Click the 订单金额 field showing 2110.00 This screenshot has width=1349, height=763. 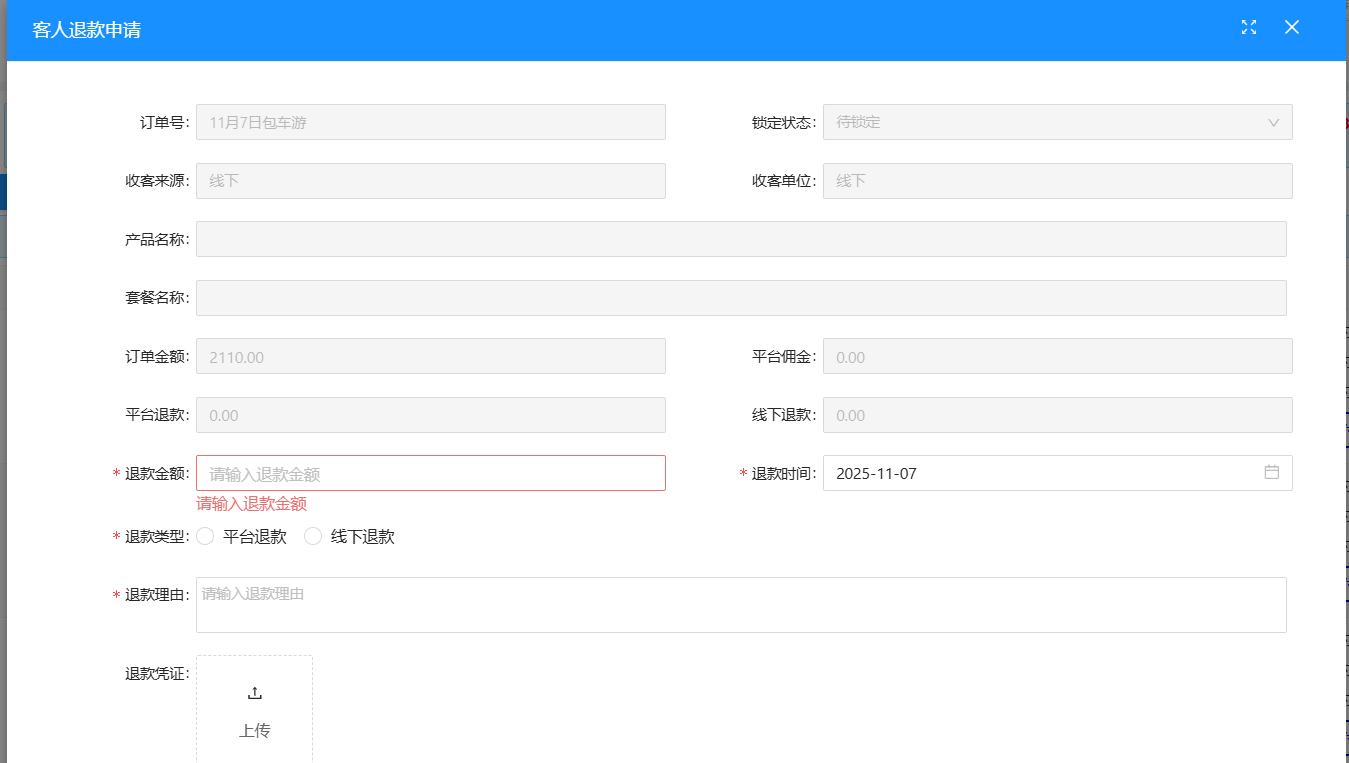(x=430, y=356)
